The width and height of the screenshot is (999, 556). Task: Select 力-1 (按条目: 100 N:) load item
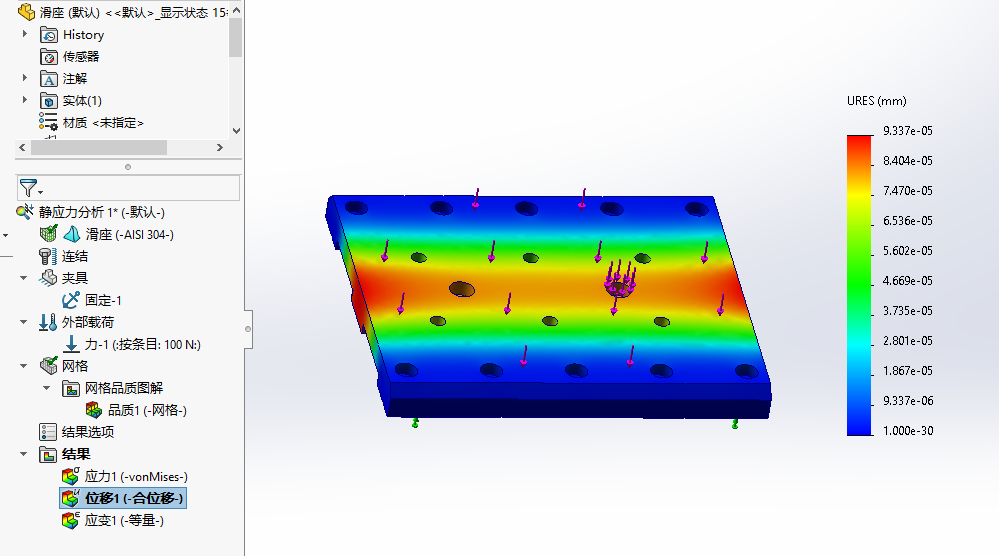coord(143,345)
